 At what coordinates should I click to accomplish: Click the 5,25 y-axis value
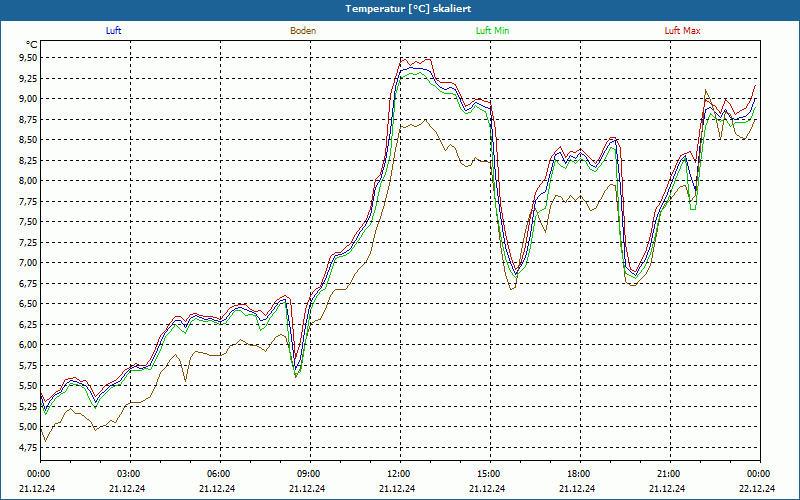[27, 407]
